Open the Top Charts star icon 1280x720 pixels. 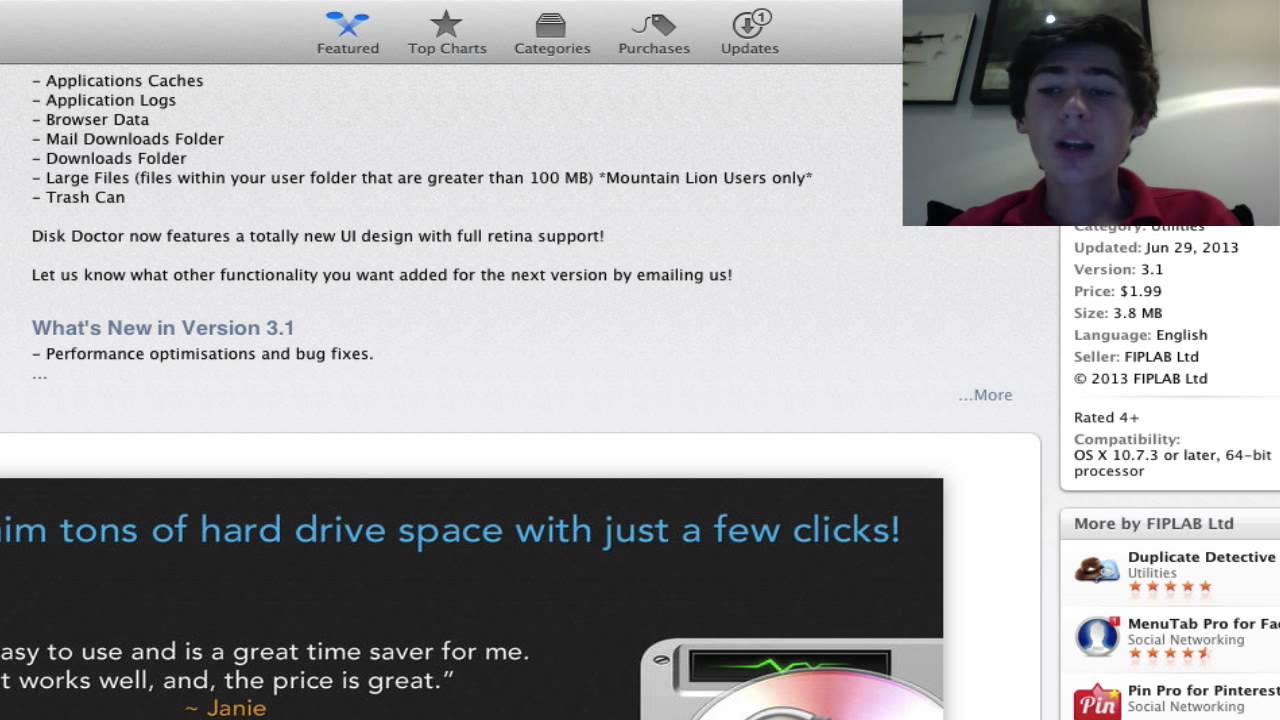pyautogui.click(x=446, y=24)
